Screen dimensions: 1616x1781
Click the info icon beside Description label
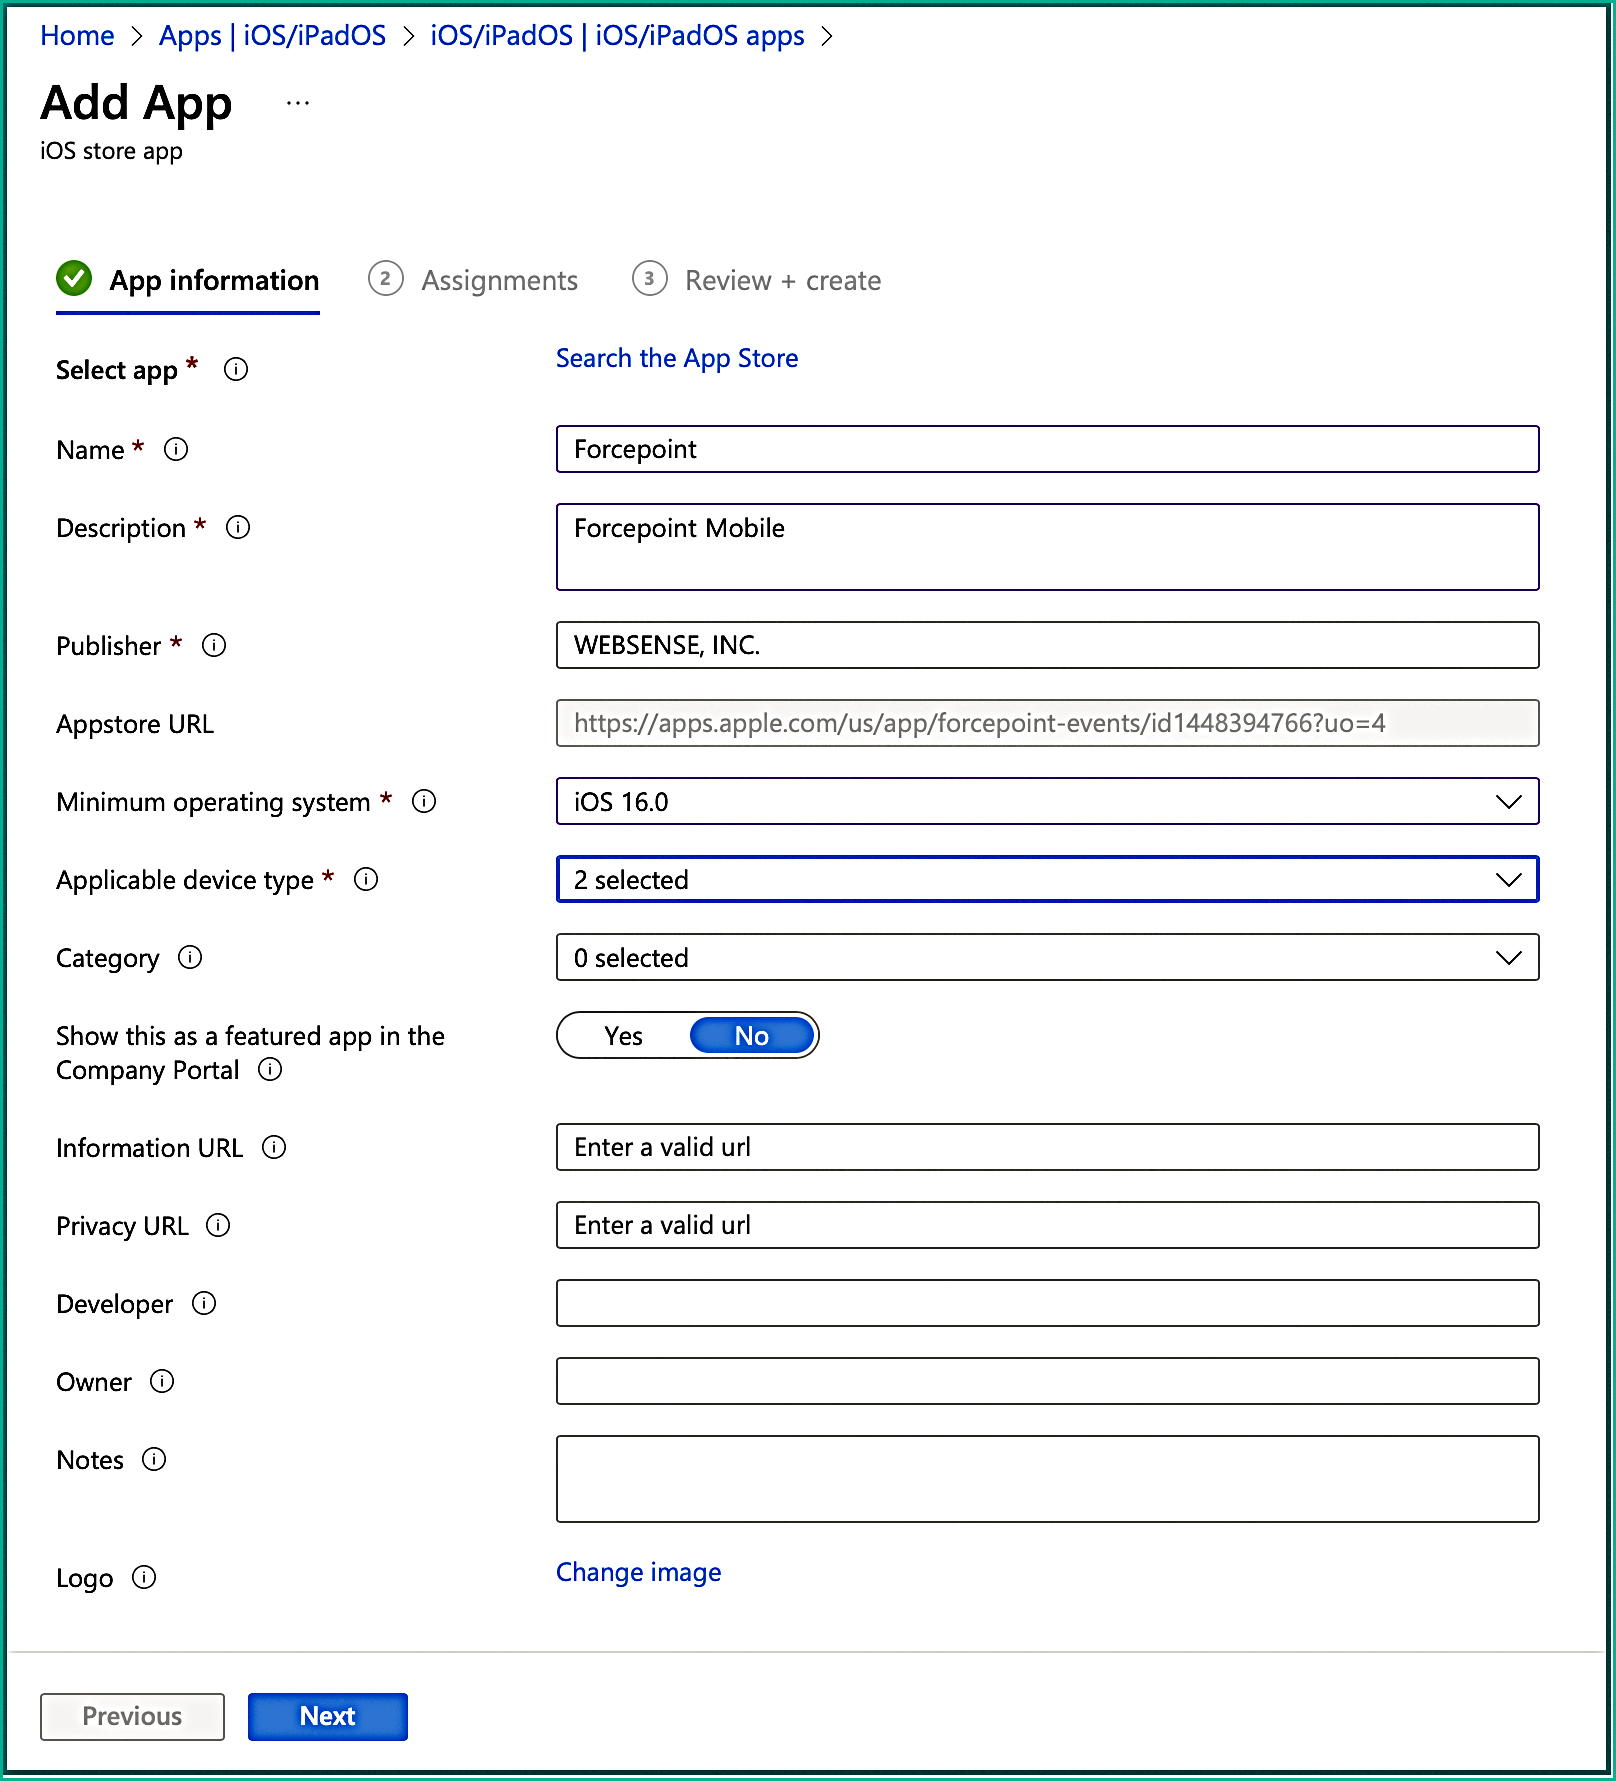tap(238, 527)
